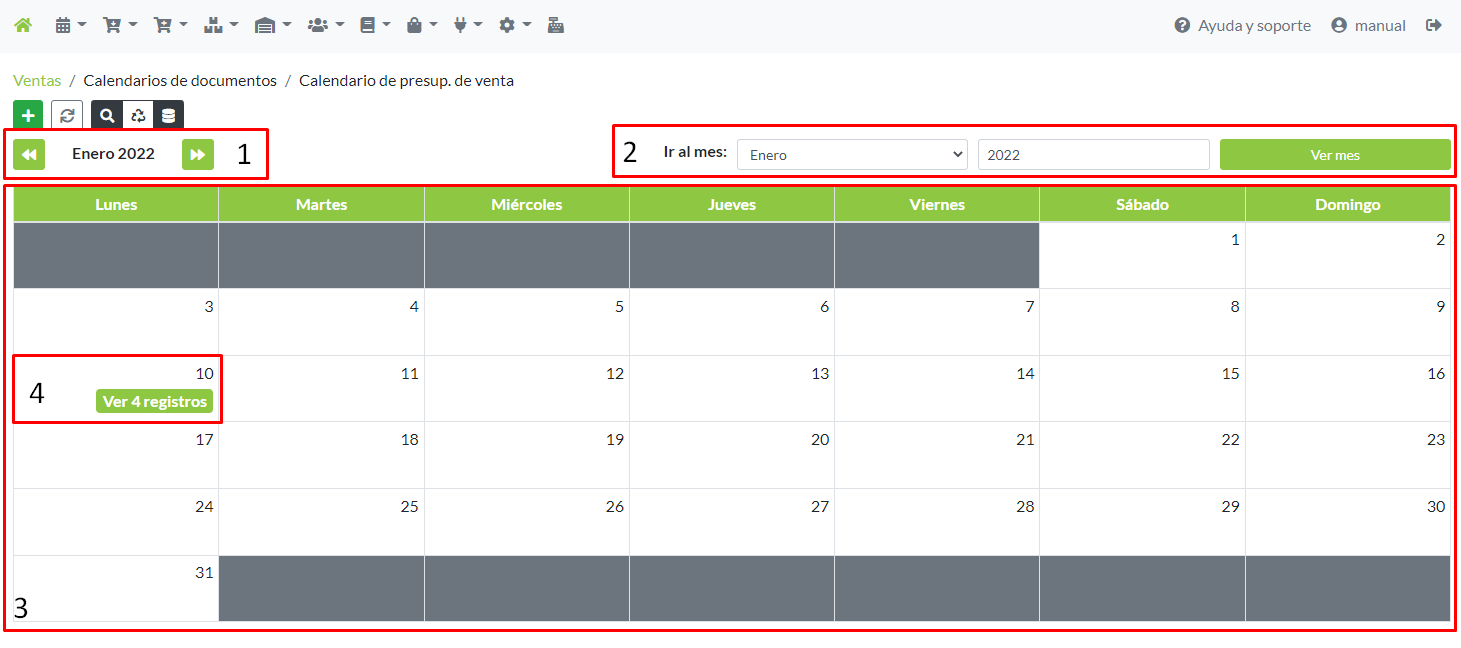Refresh the calendar with the reload icon
Viewport: 1461px width, 648px height.
[67, 116]
